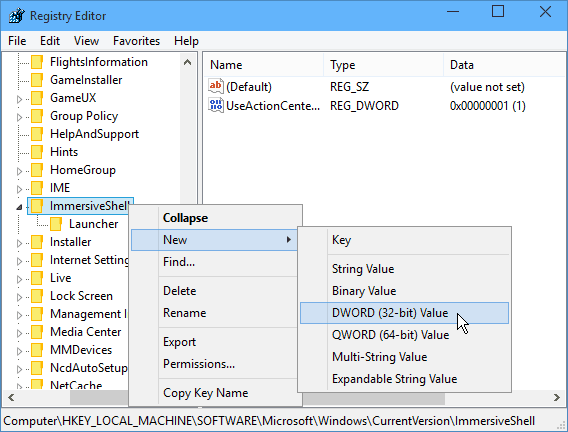
Task: Click the tree scroll-up arrow
Action: tap(188, 62)
